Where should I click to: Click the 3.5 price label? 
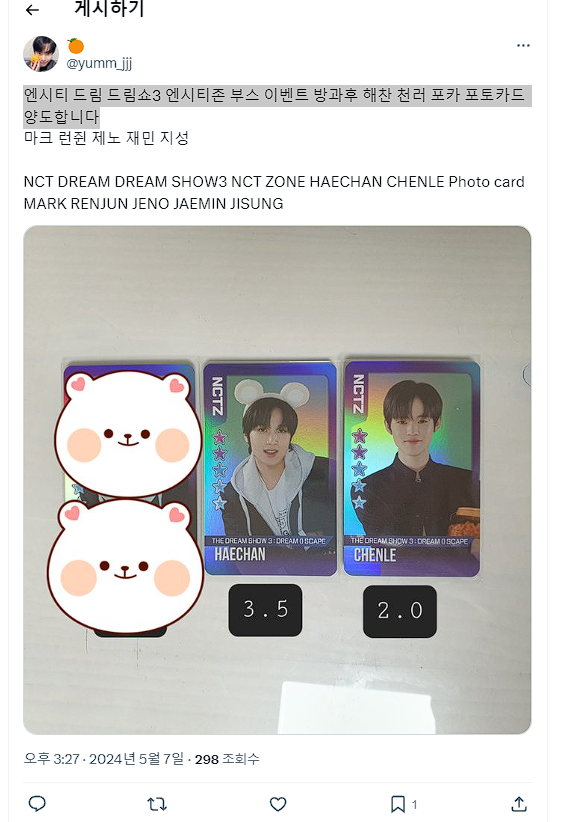[x=265, y=610]
